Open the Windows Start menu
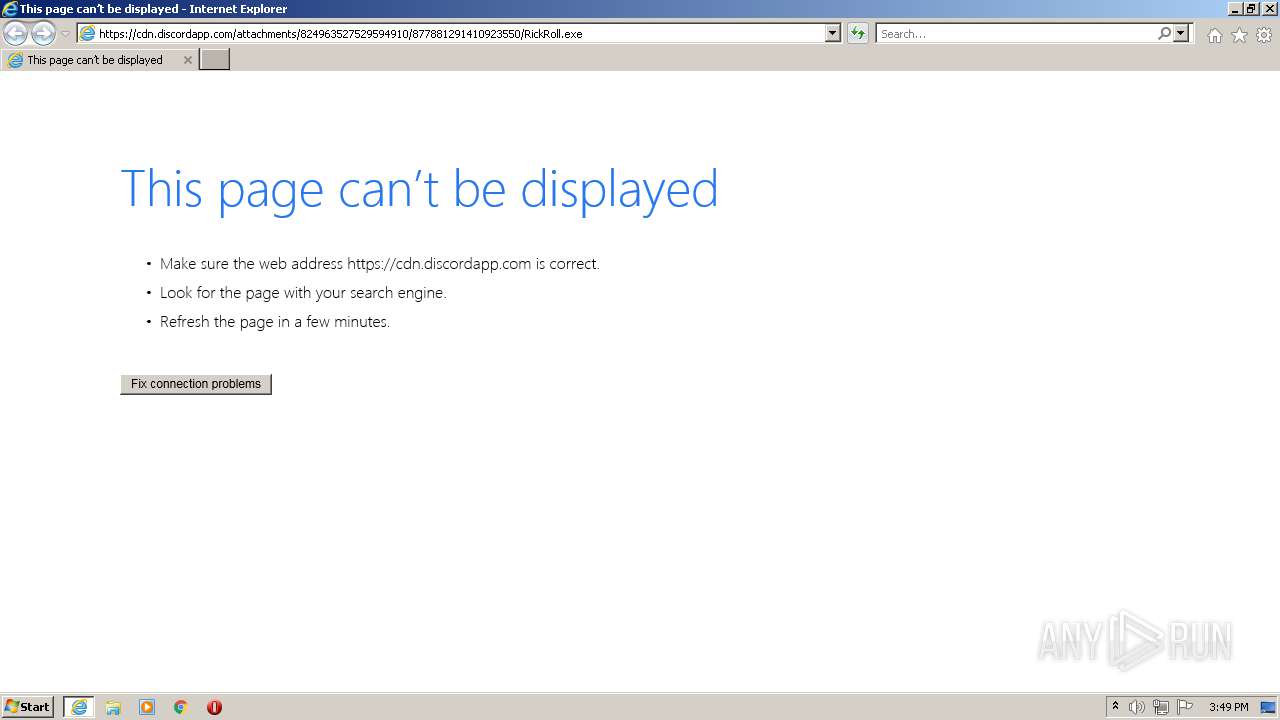 28,707
